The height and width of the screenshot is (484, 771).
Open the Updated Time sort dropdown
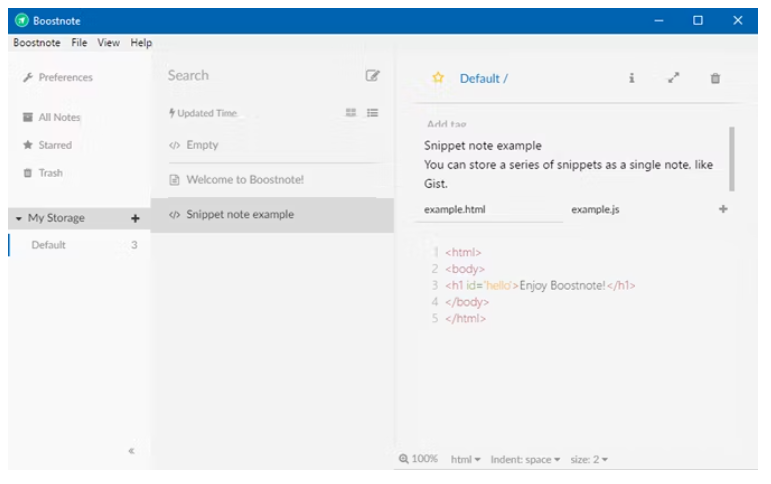pyautogui.click(x=203, y=113)
